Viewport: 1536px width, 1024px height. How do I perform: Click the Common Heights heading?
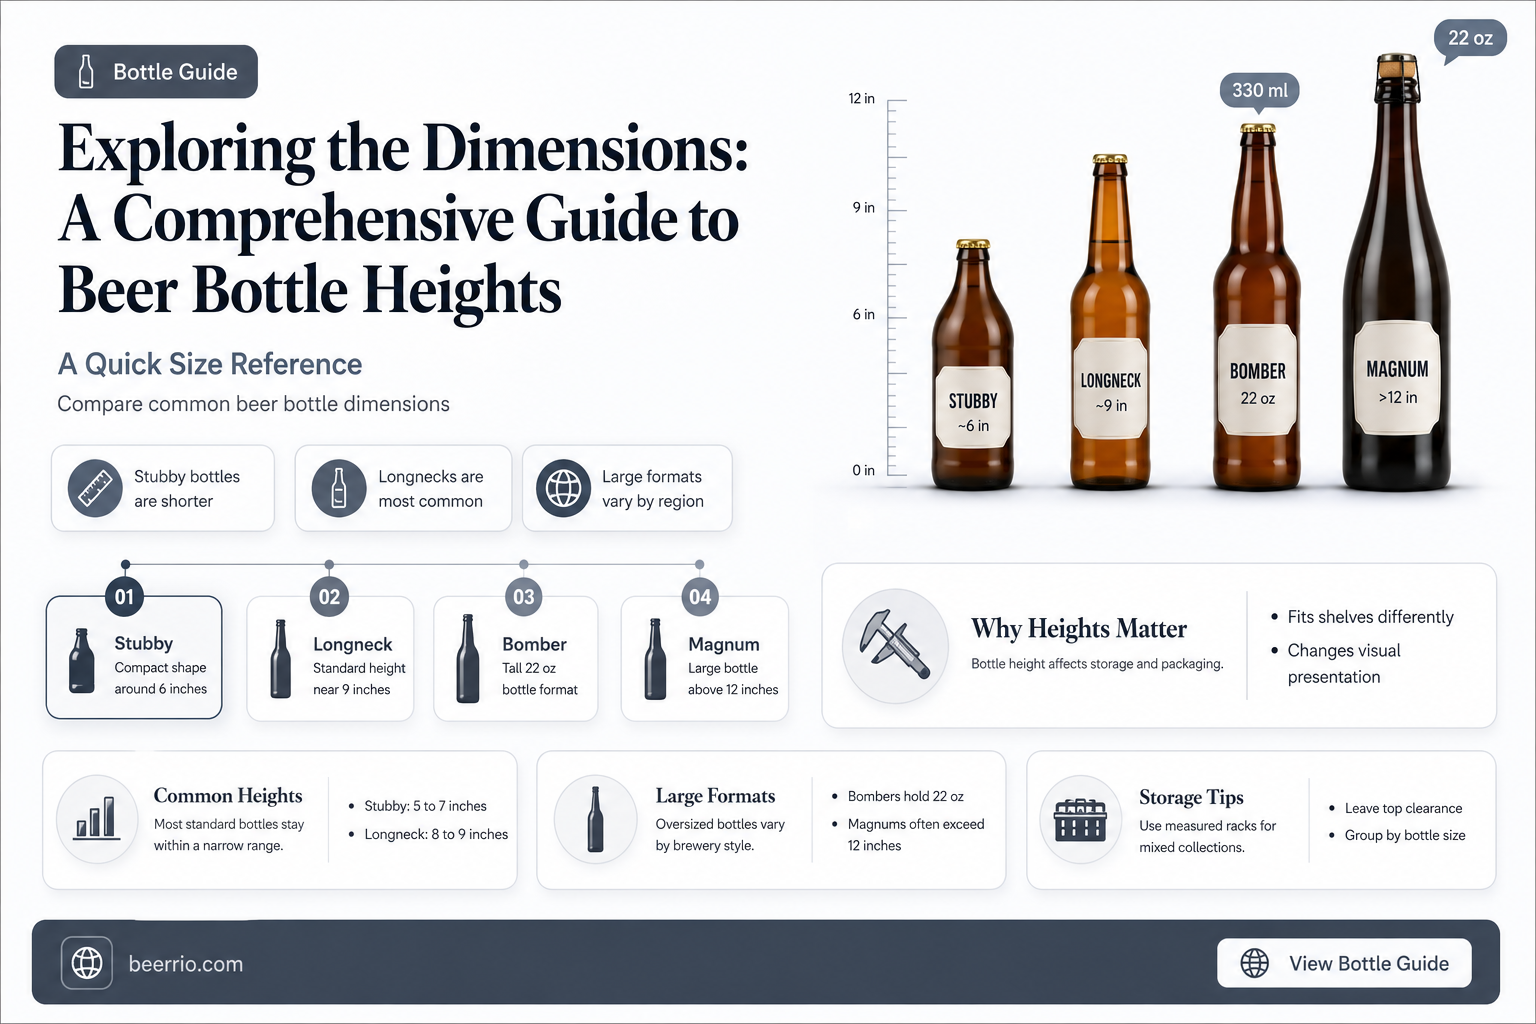[228, 795]
